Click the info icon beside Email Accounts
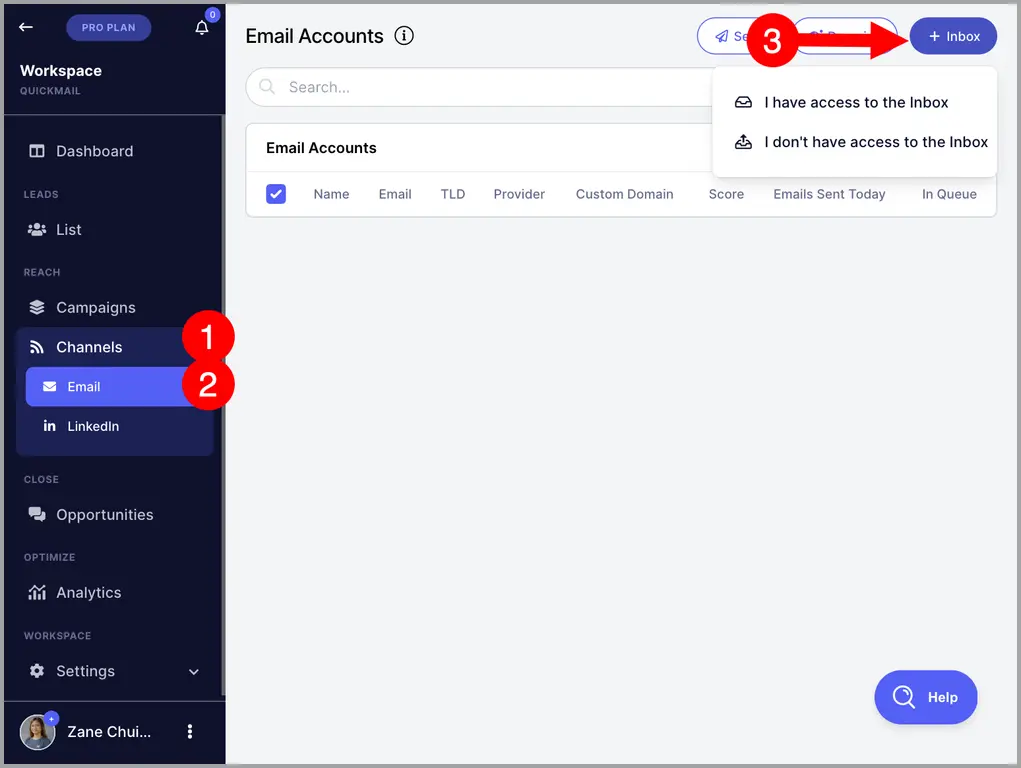 click(404, 36)
